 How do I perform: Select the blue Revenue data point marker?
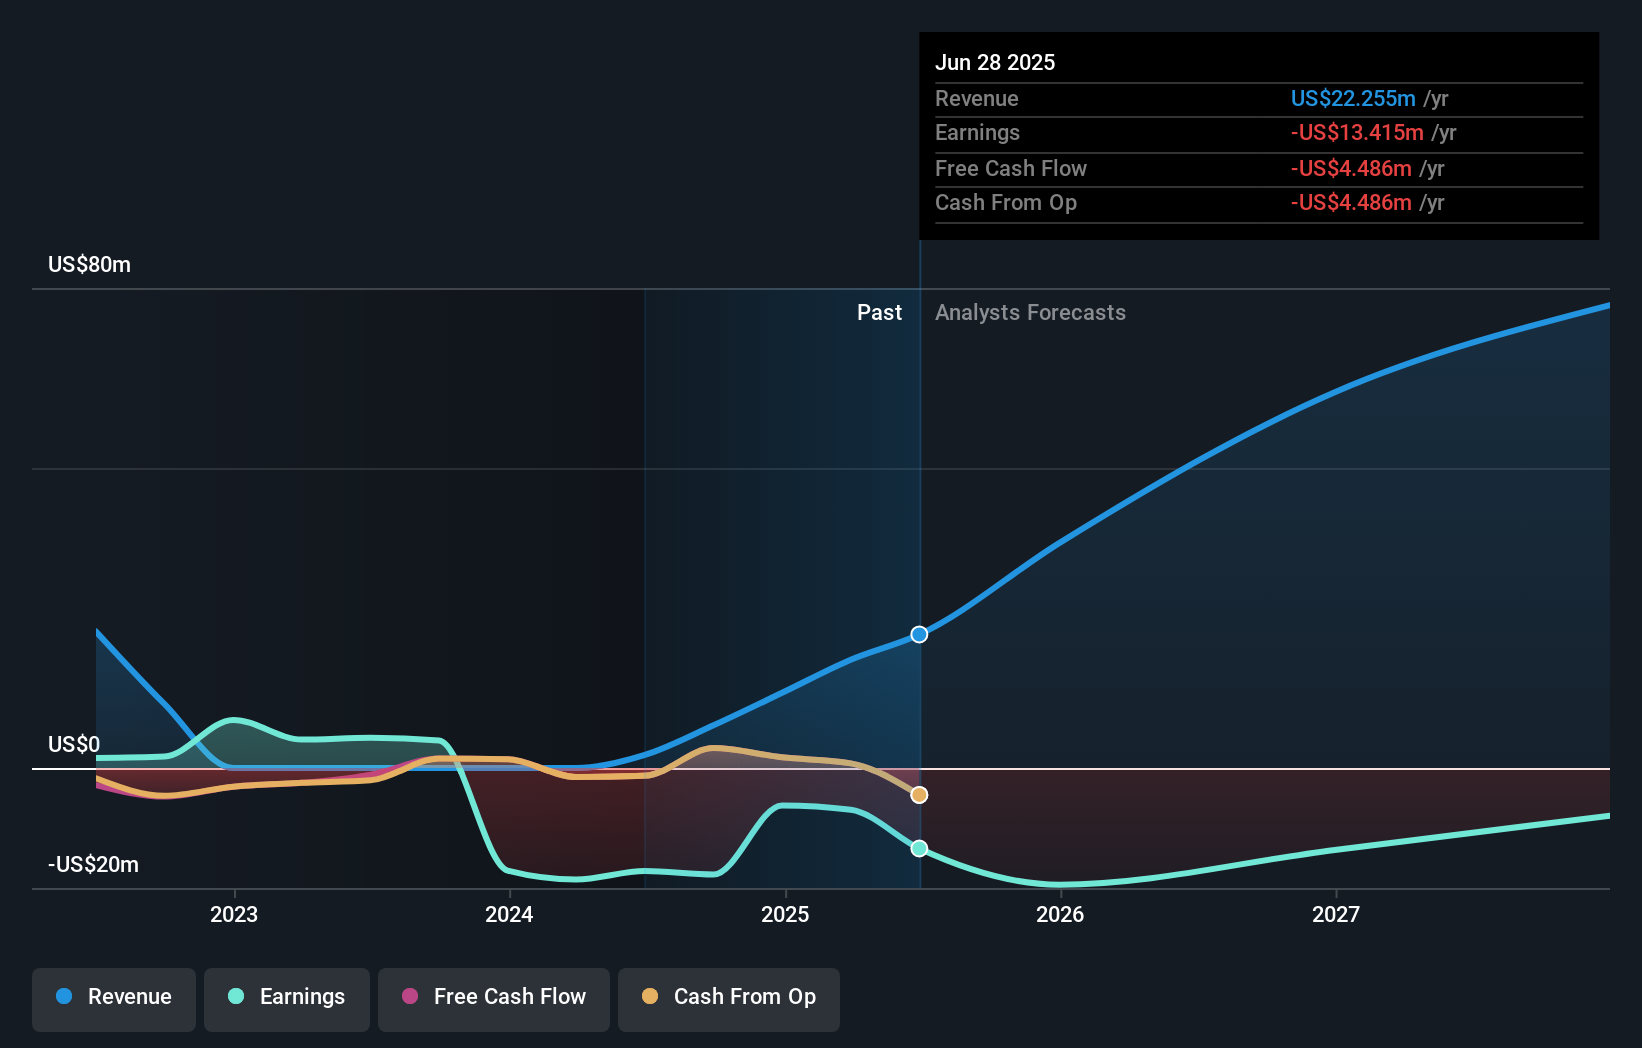click(x=918, y=633)
